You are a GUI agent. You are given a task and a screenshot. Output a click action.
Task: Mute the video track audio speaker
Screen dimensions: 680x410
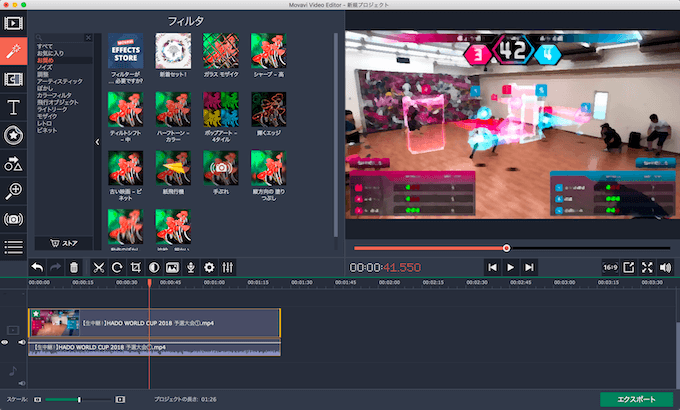click(22, 342)
